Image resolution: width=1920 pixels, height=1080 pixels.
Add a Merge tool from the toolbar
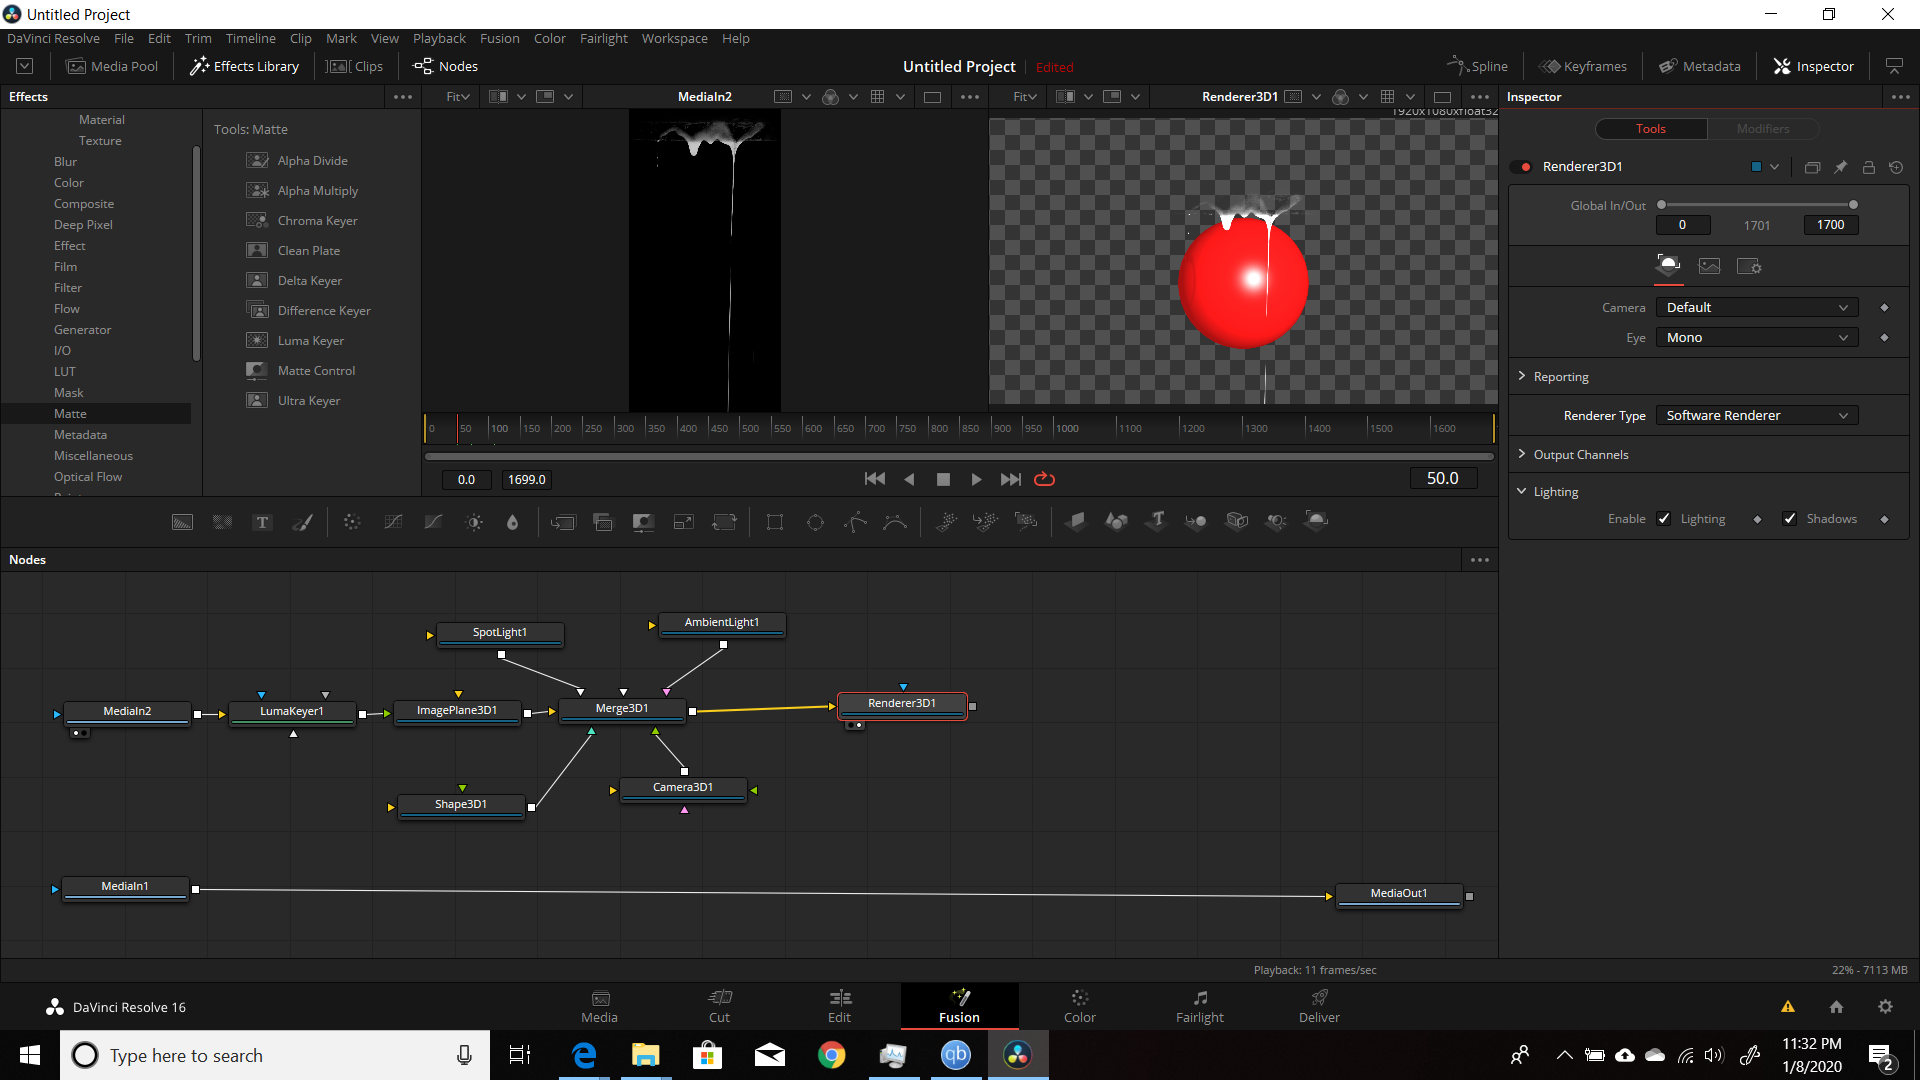(563, 522)
